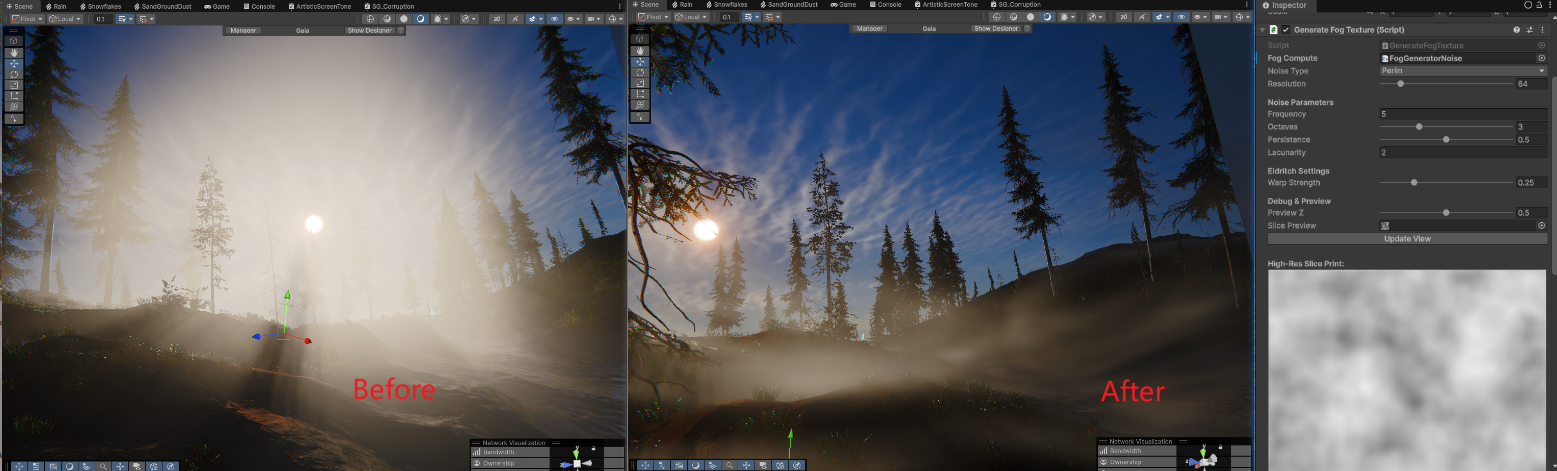Select the Scale tool in the Before scene view
1557x471 pixels.
coord(14,85)
